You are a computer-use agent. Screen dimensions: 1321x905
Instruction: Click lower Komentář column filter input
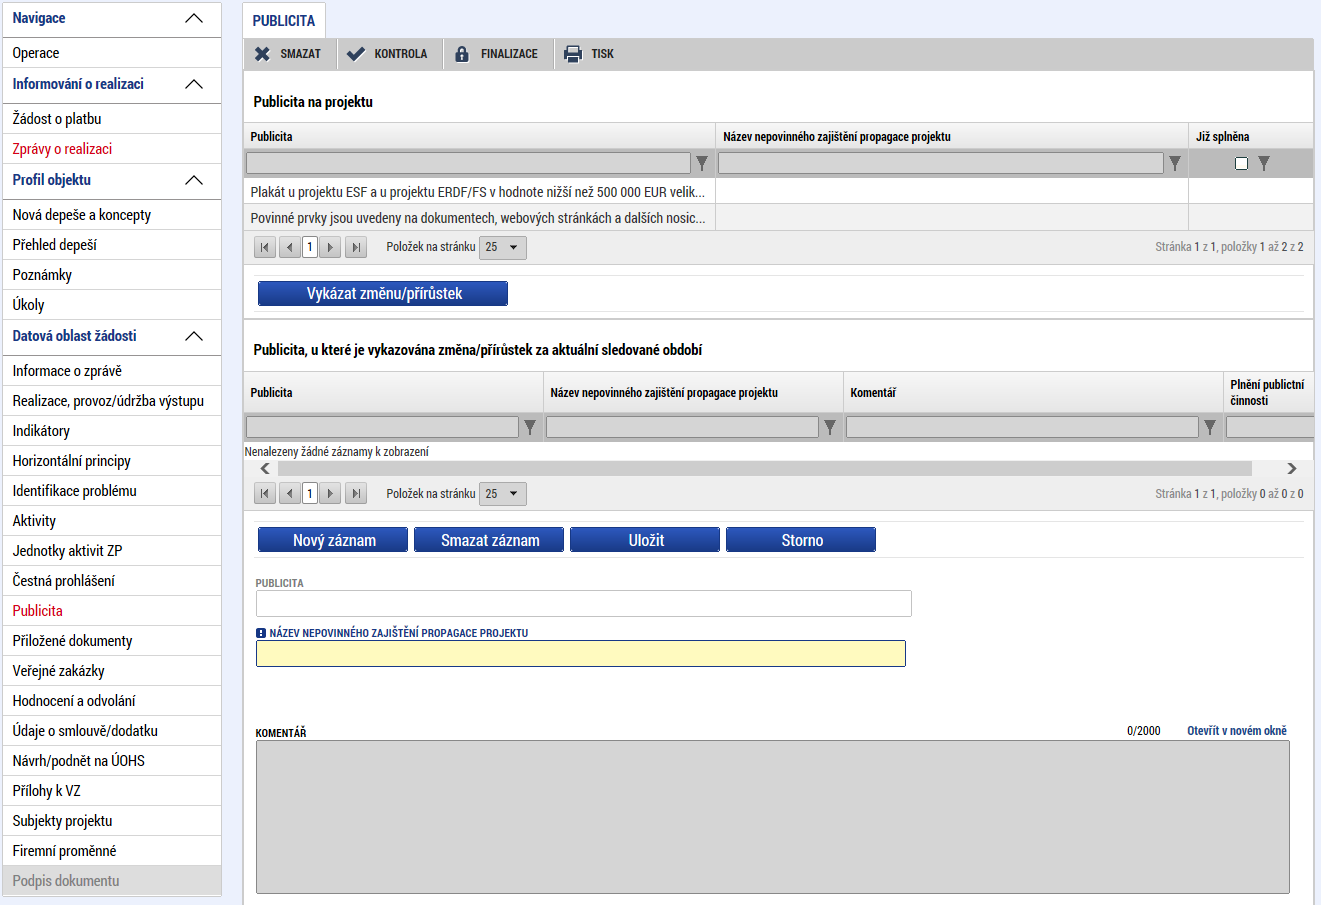[x=1022, y=427]
